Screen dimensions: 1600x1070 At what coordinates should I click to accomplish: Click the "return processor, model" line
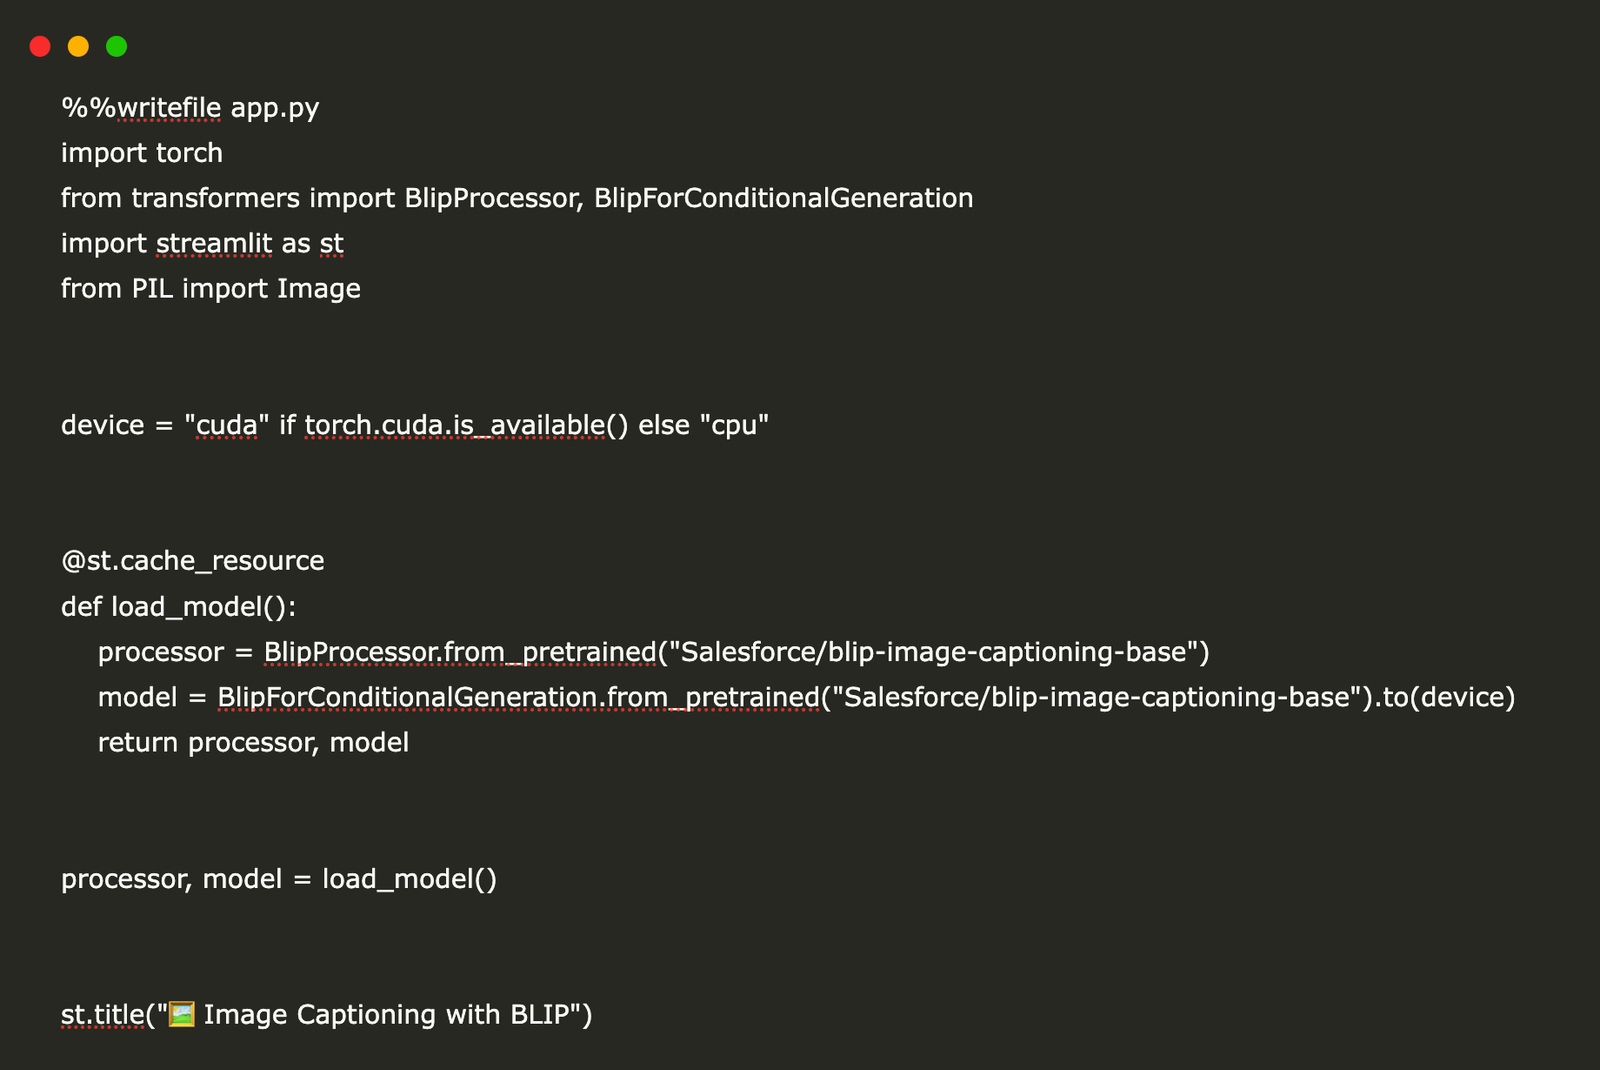tap(253, 742)
